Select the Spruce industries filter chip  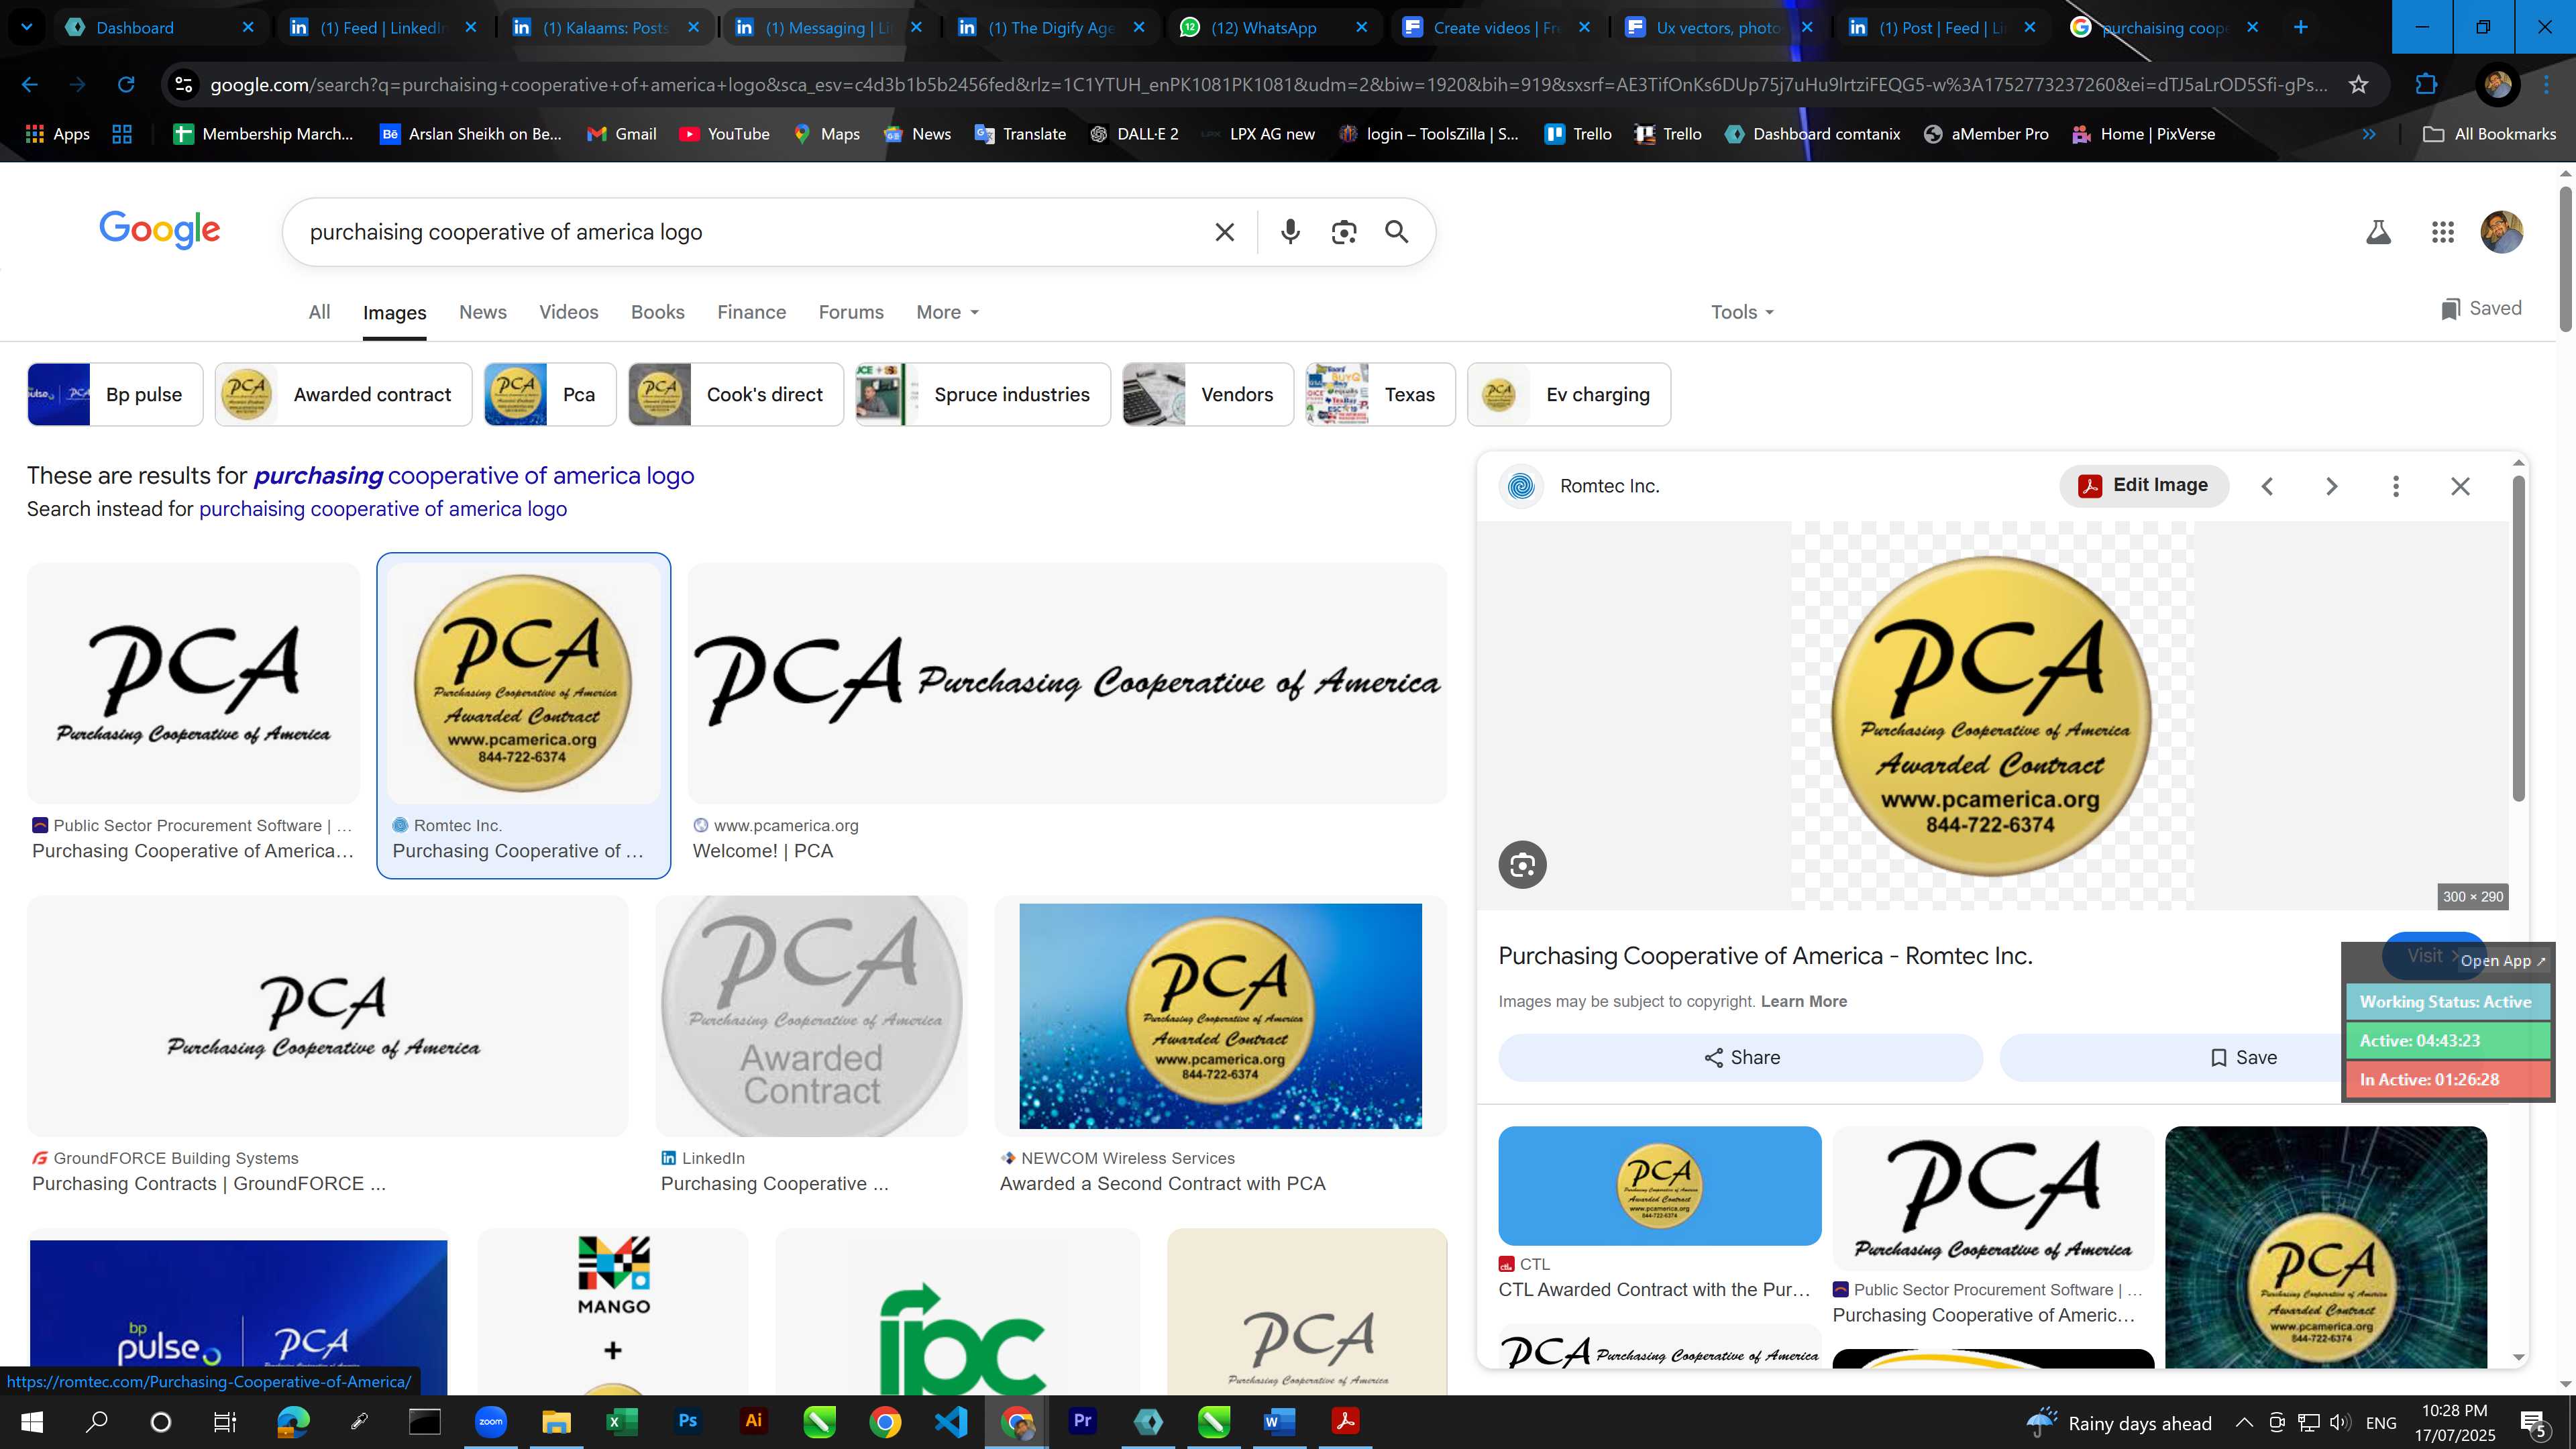(x=983, y=395)
